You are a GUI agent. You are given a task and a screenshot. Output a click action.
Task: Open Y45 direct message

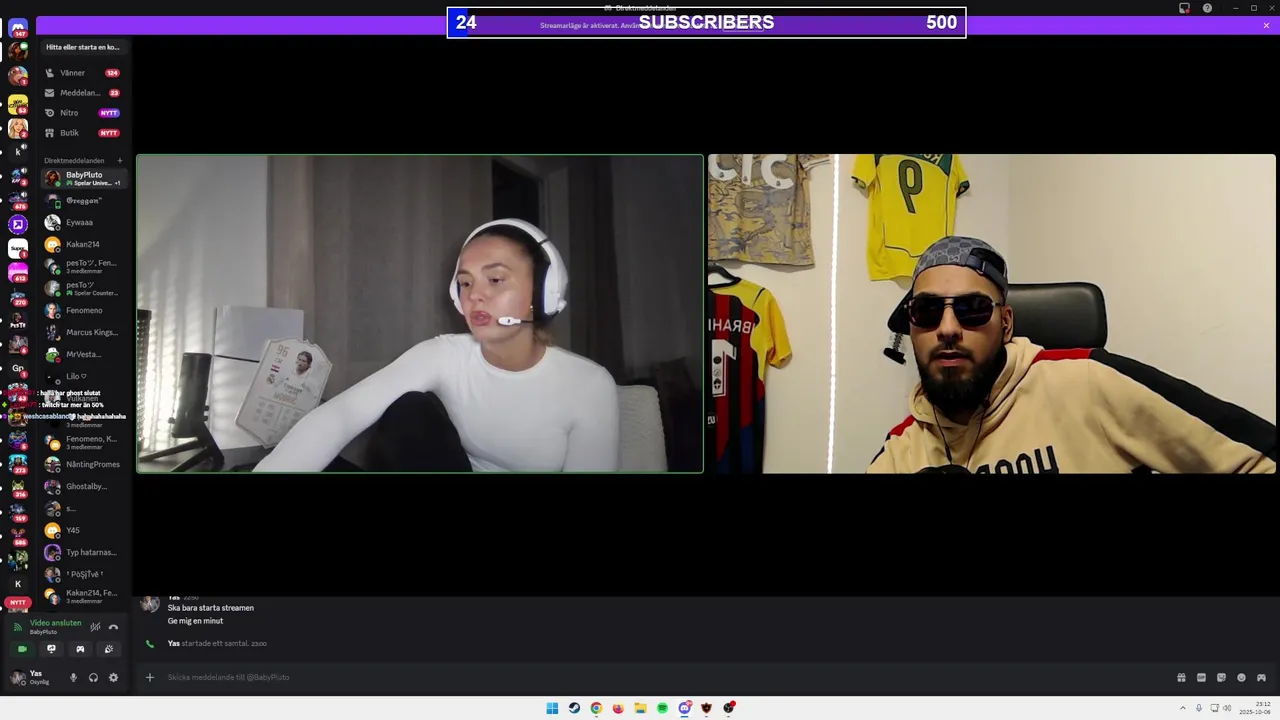coord(83,530)
